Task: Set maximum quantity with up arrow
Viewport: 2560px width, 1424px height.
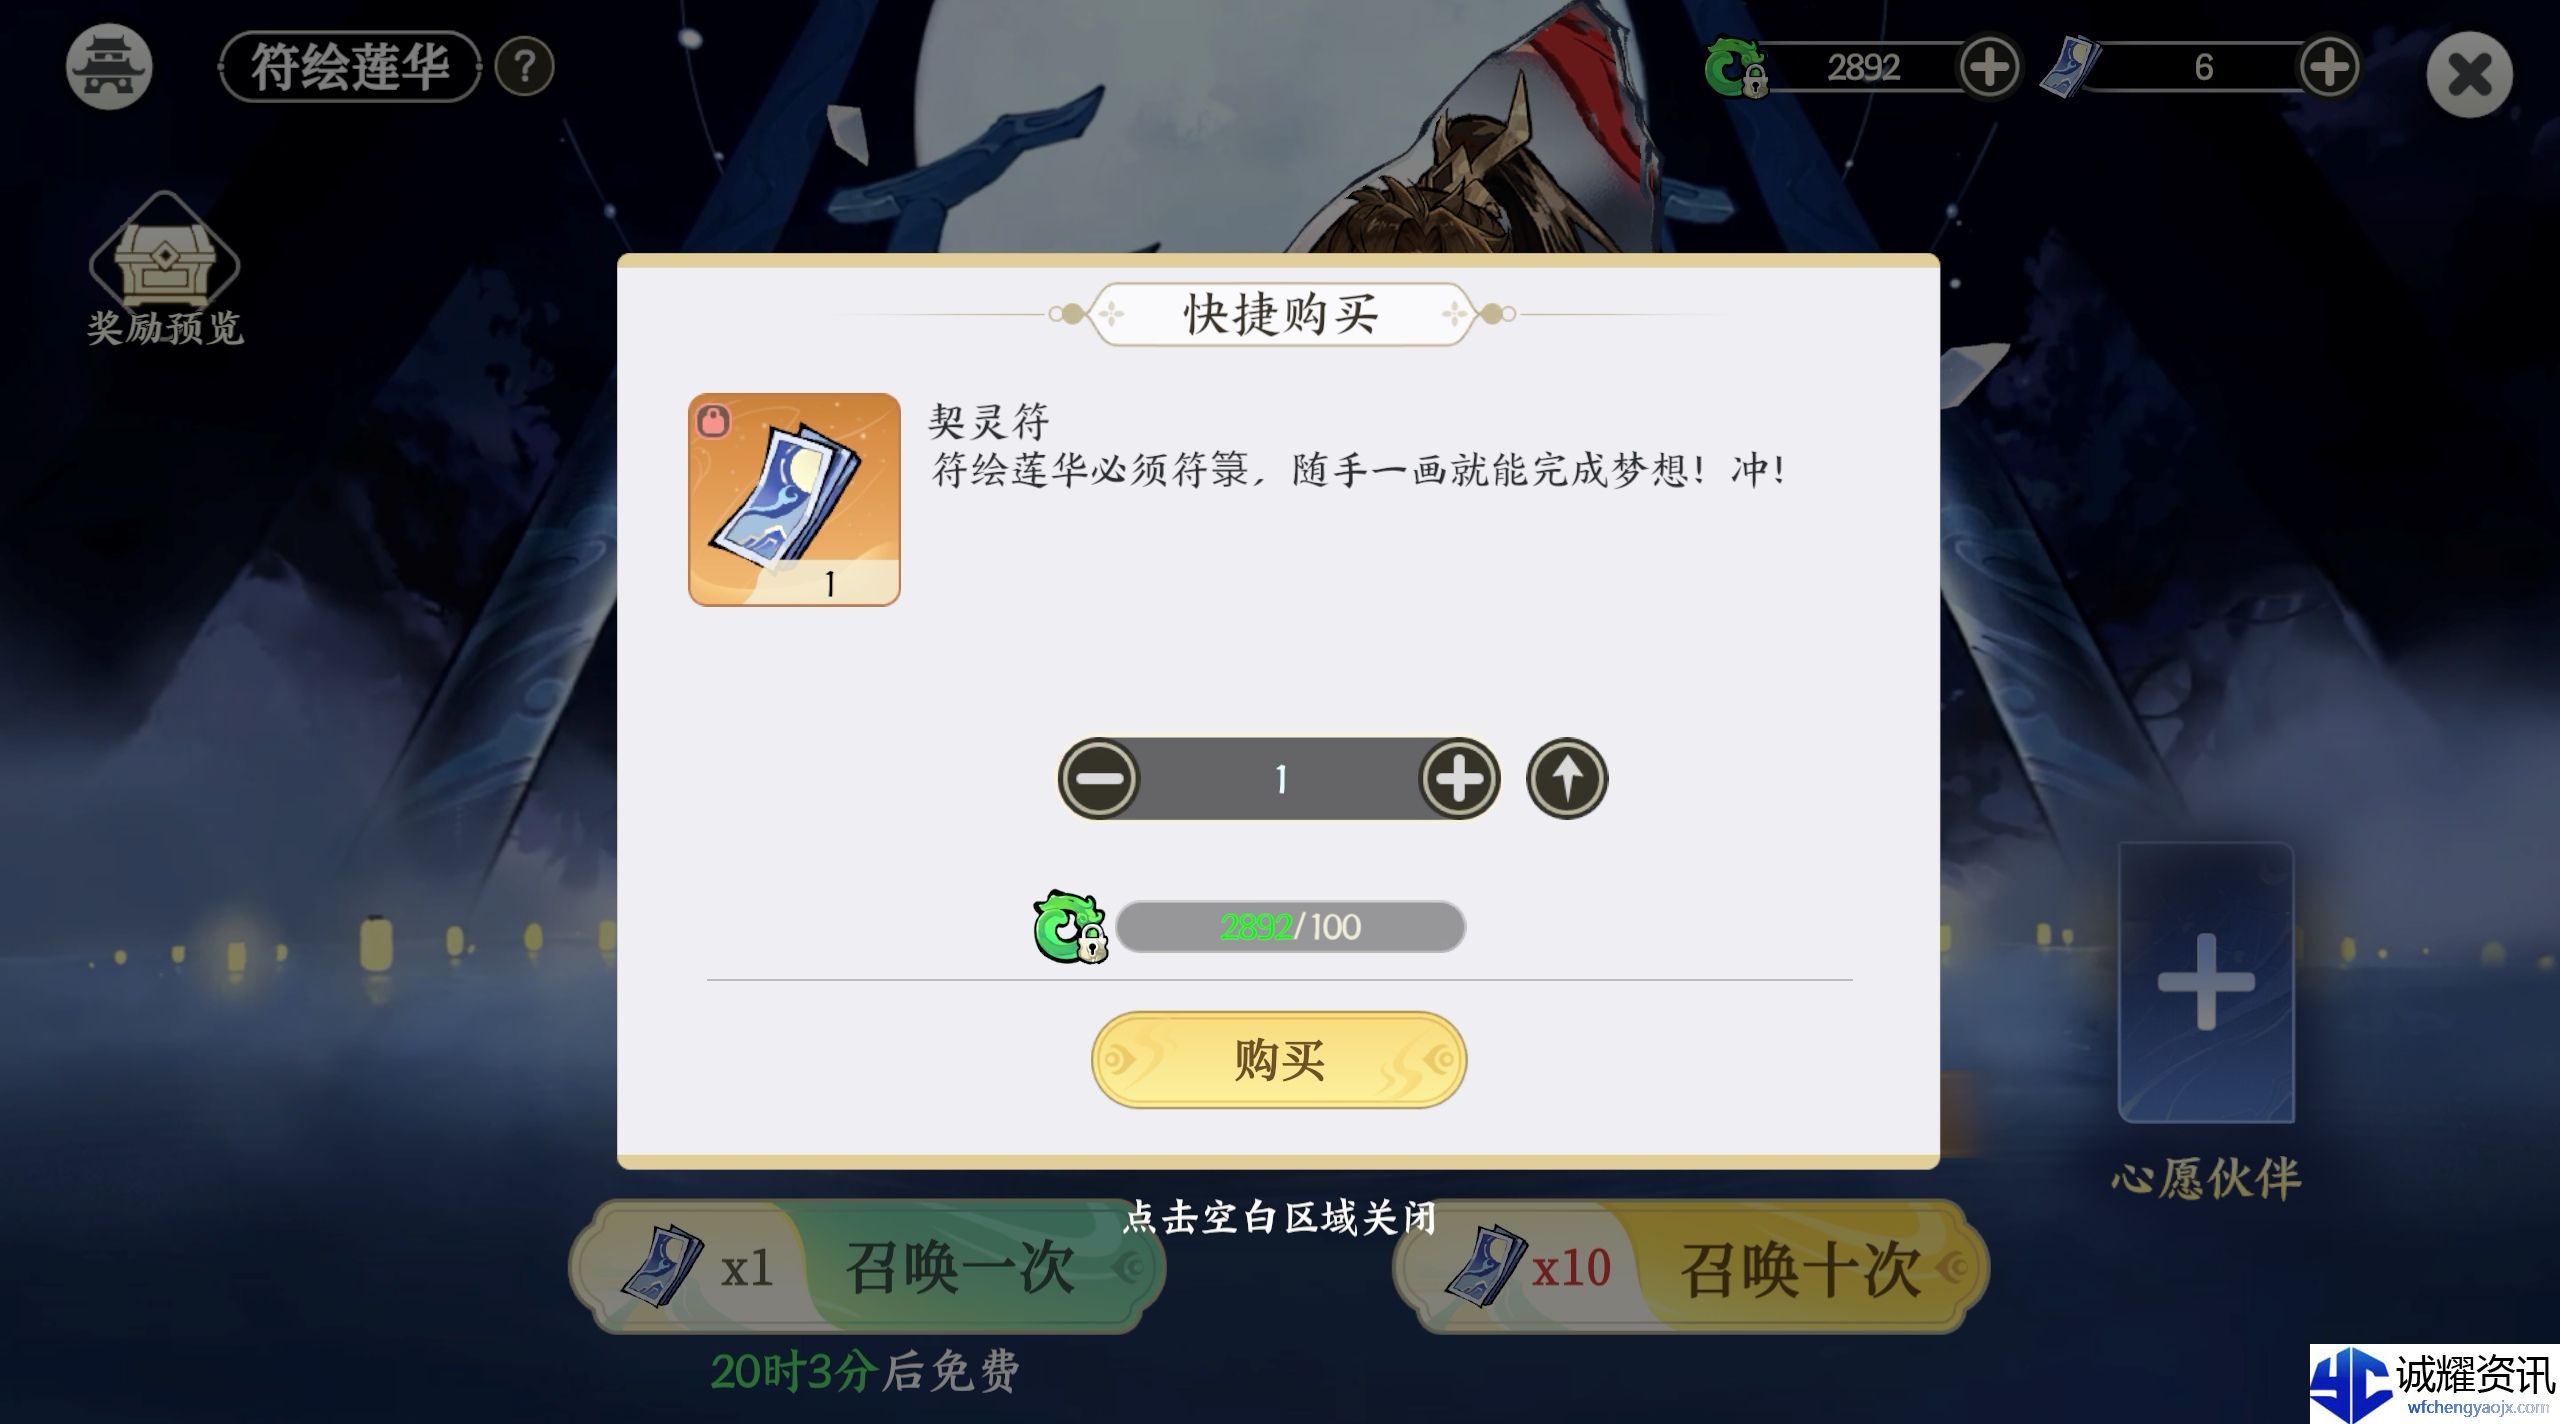Action: (x=1567, y=779)
